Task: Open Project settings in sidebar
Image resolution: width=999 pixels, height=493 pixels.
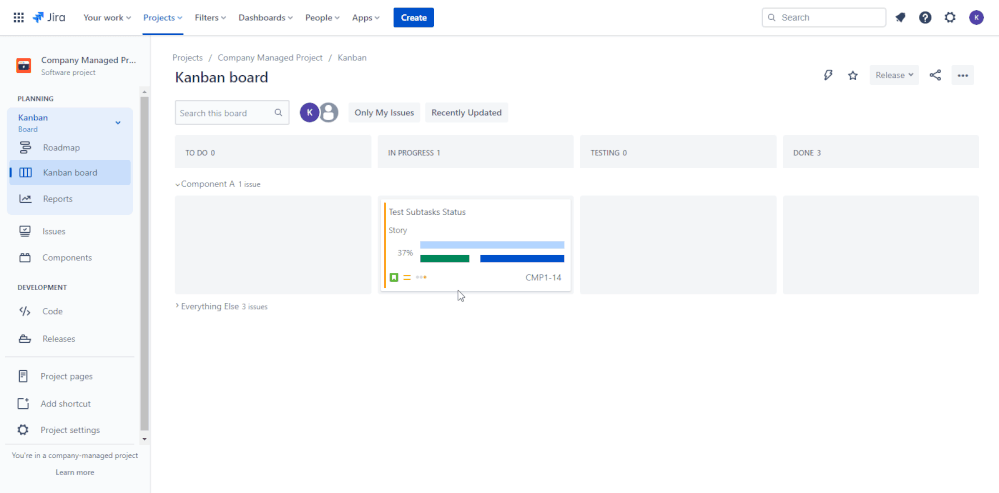Action: 70,430
